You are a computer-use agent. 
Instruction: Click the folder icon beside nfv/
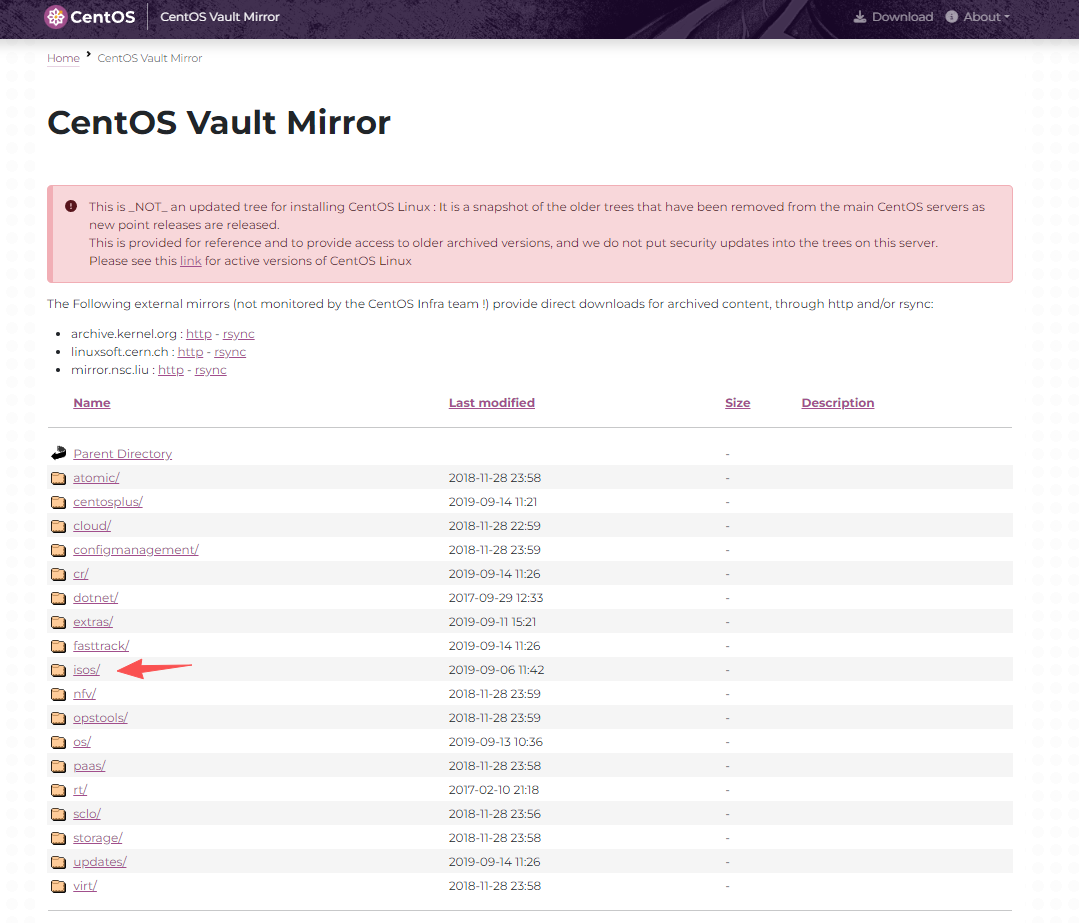(x=58, y=694)
